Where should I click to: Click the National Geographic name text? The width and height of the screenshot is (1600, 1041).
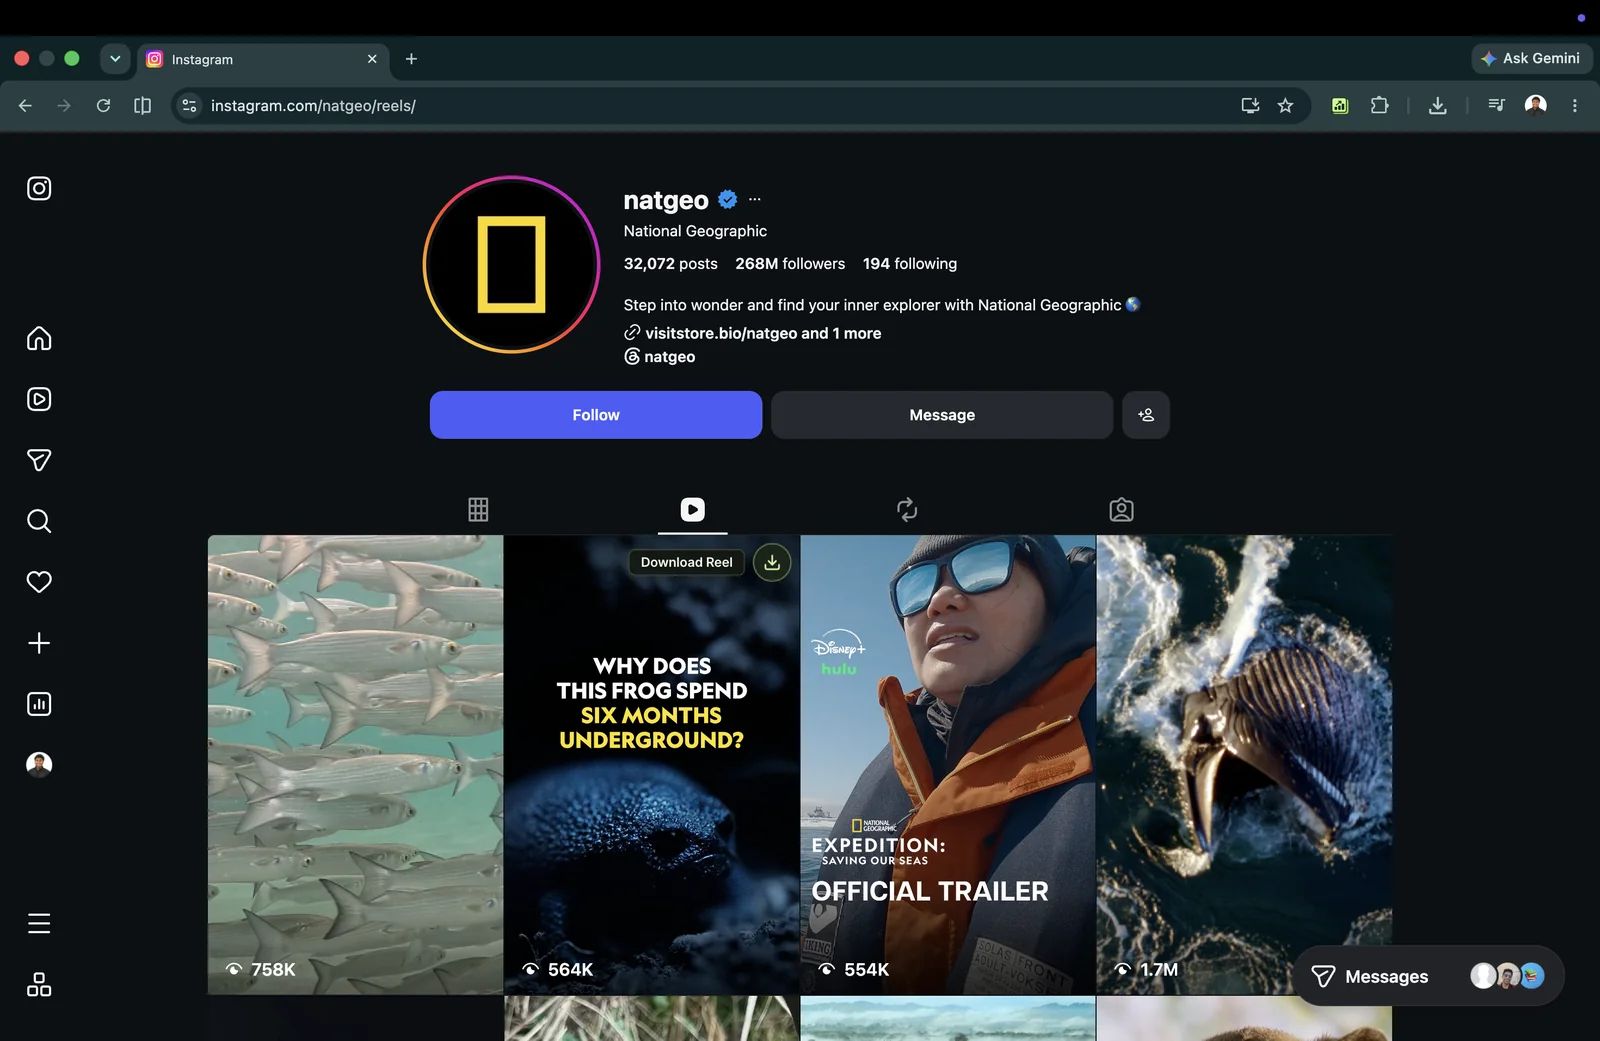tap(695, 231)
